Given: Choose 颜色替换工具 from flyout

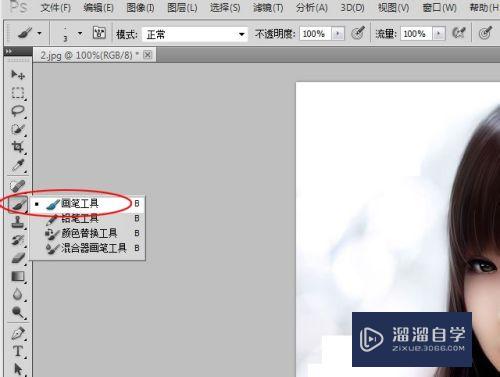Looking at the screenshot, I should [88, 233].
